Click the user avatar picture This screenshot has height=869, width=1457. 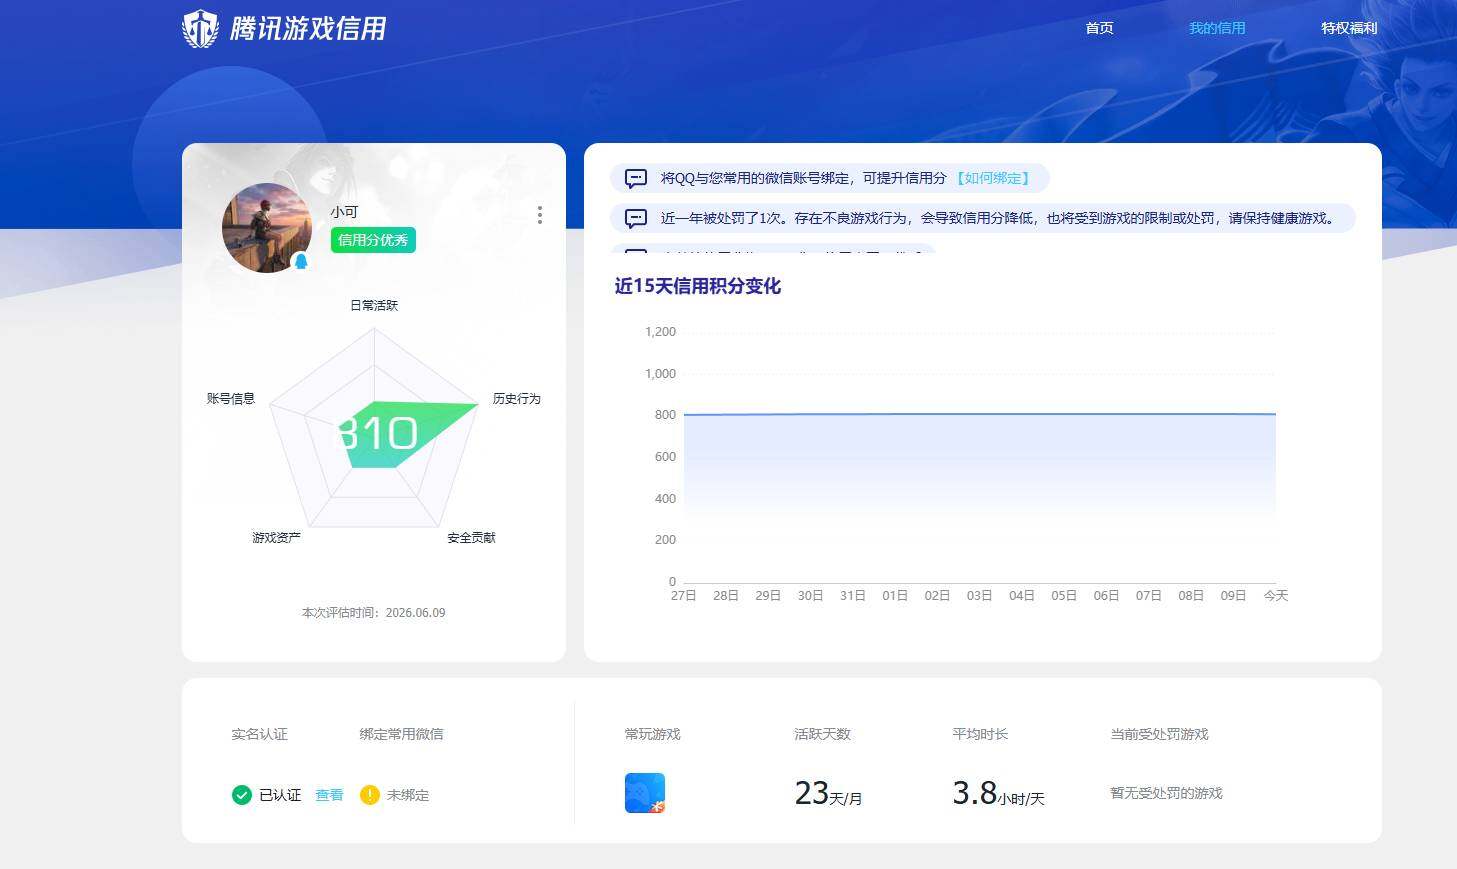tap(267, 228)
